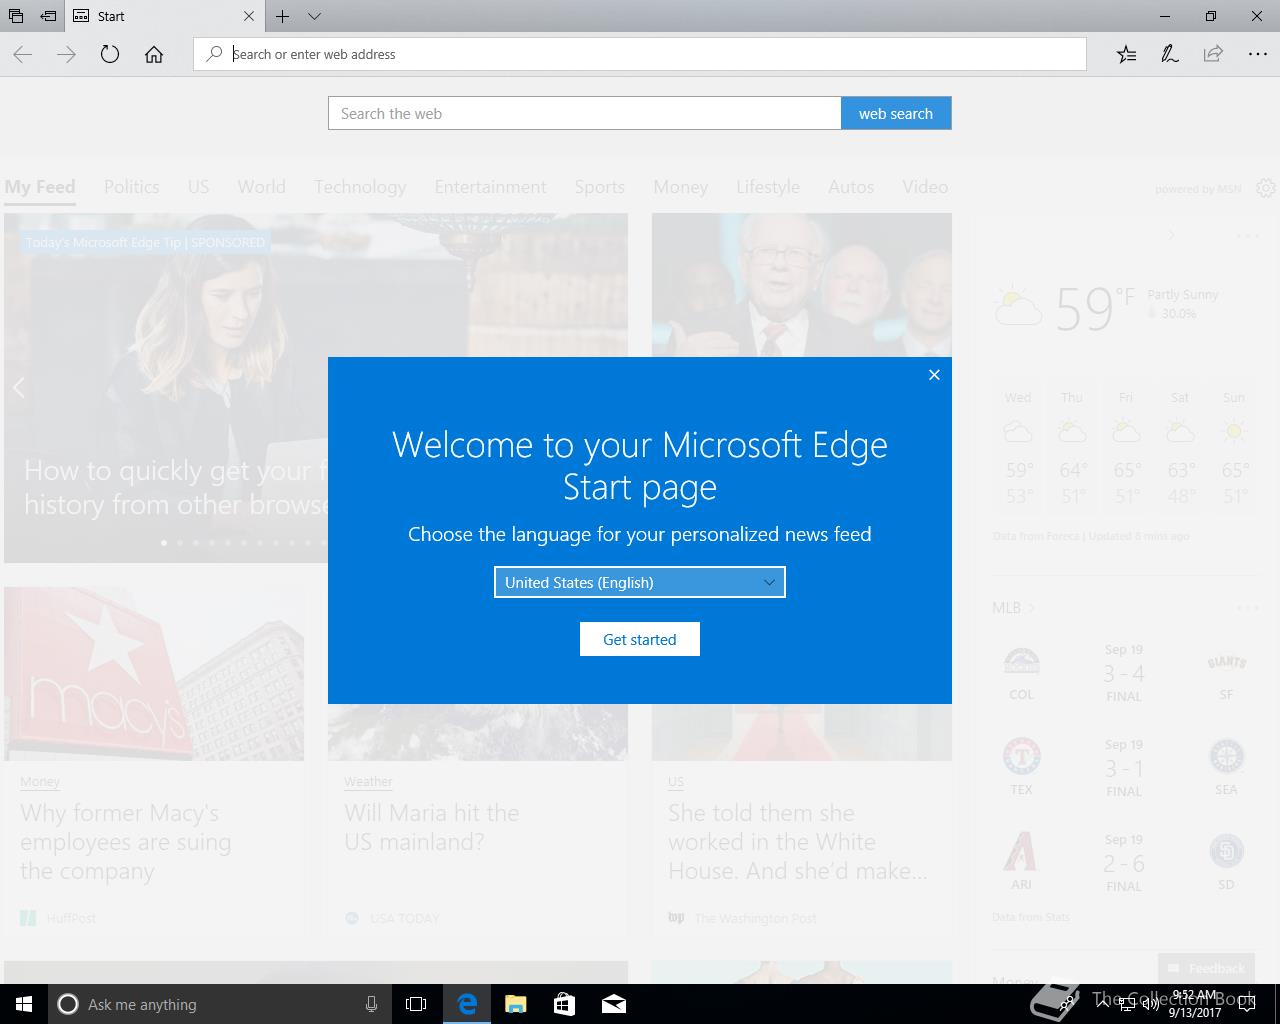This screenshot has height=1024, width=1280.
Task: Open the Video tab
Action: (925, 187)
